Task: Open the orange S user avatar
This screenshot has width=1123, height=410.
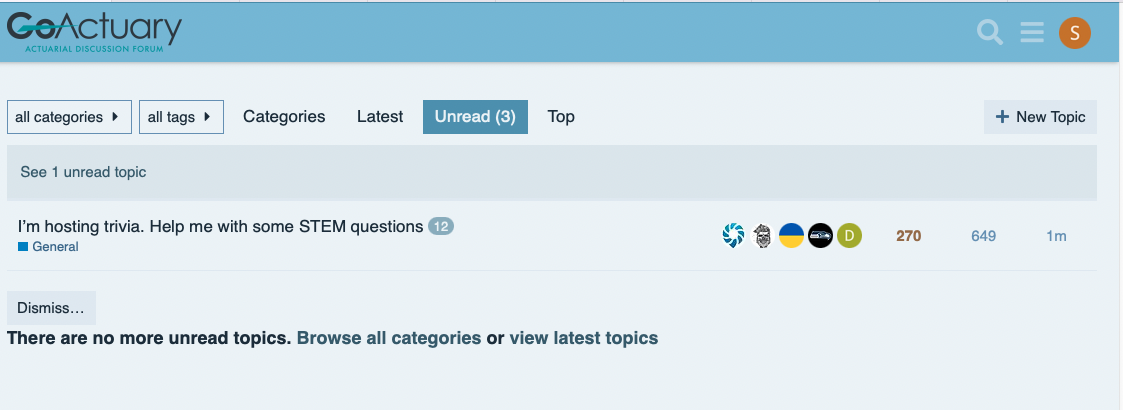Action: pos(1074,33)
